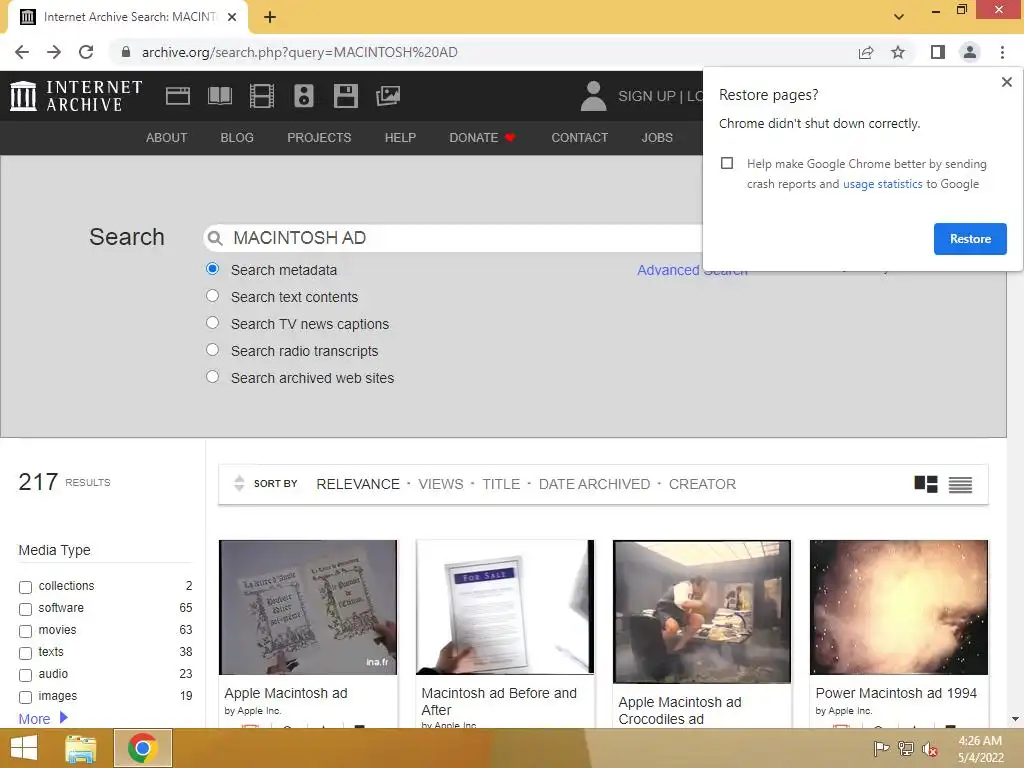This screenshot has width=1024, height=768.
Task: Close the Restore pages popup
Action: pyautogui.click(x=1006, y=82)
